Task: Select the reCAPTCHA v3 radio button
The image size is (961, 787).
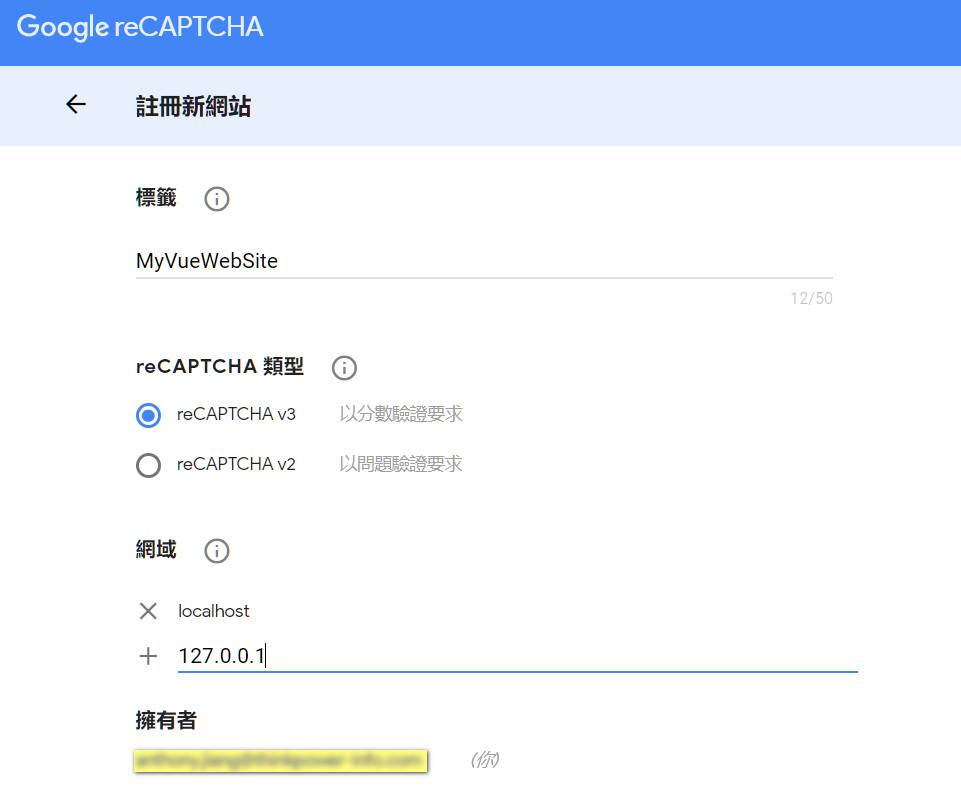Action: 148,415
